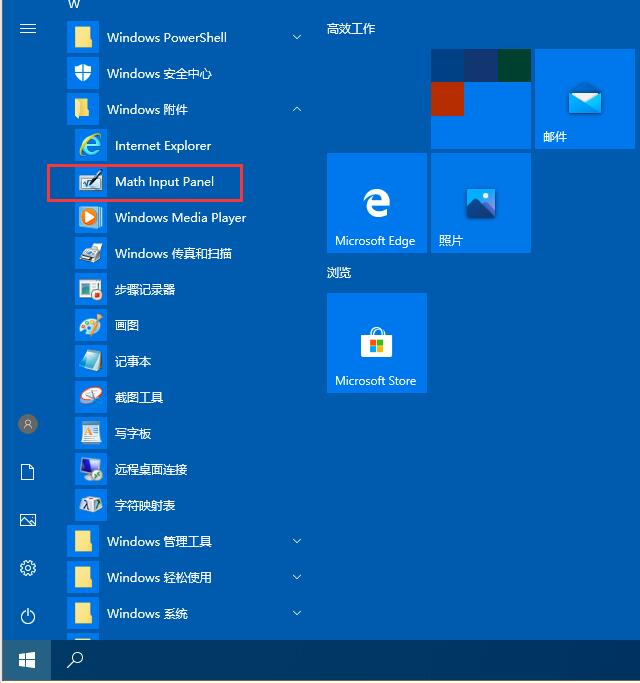The width and height of the screenshot is (640, 683).
Task: Open 远程桌面连接 icon
Action: (x=91, y=469)
